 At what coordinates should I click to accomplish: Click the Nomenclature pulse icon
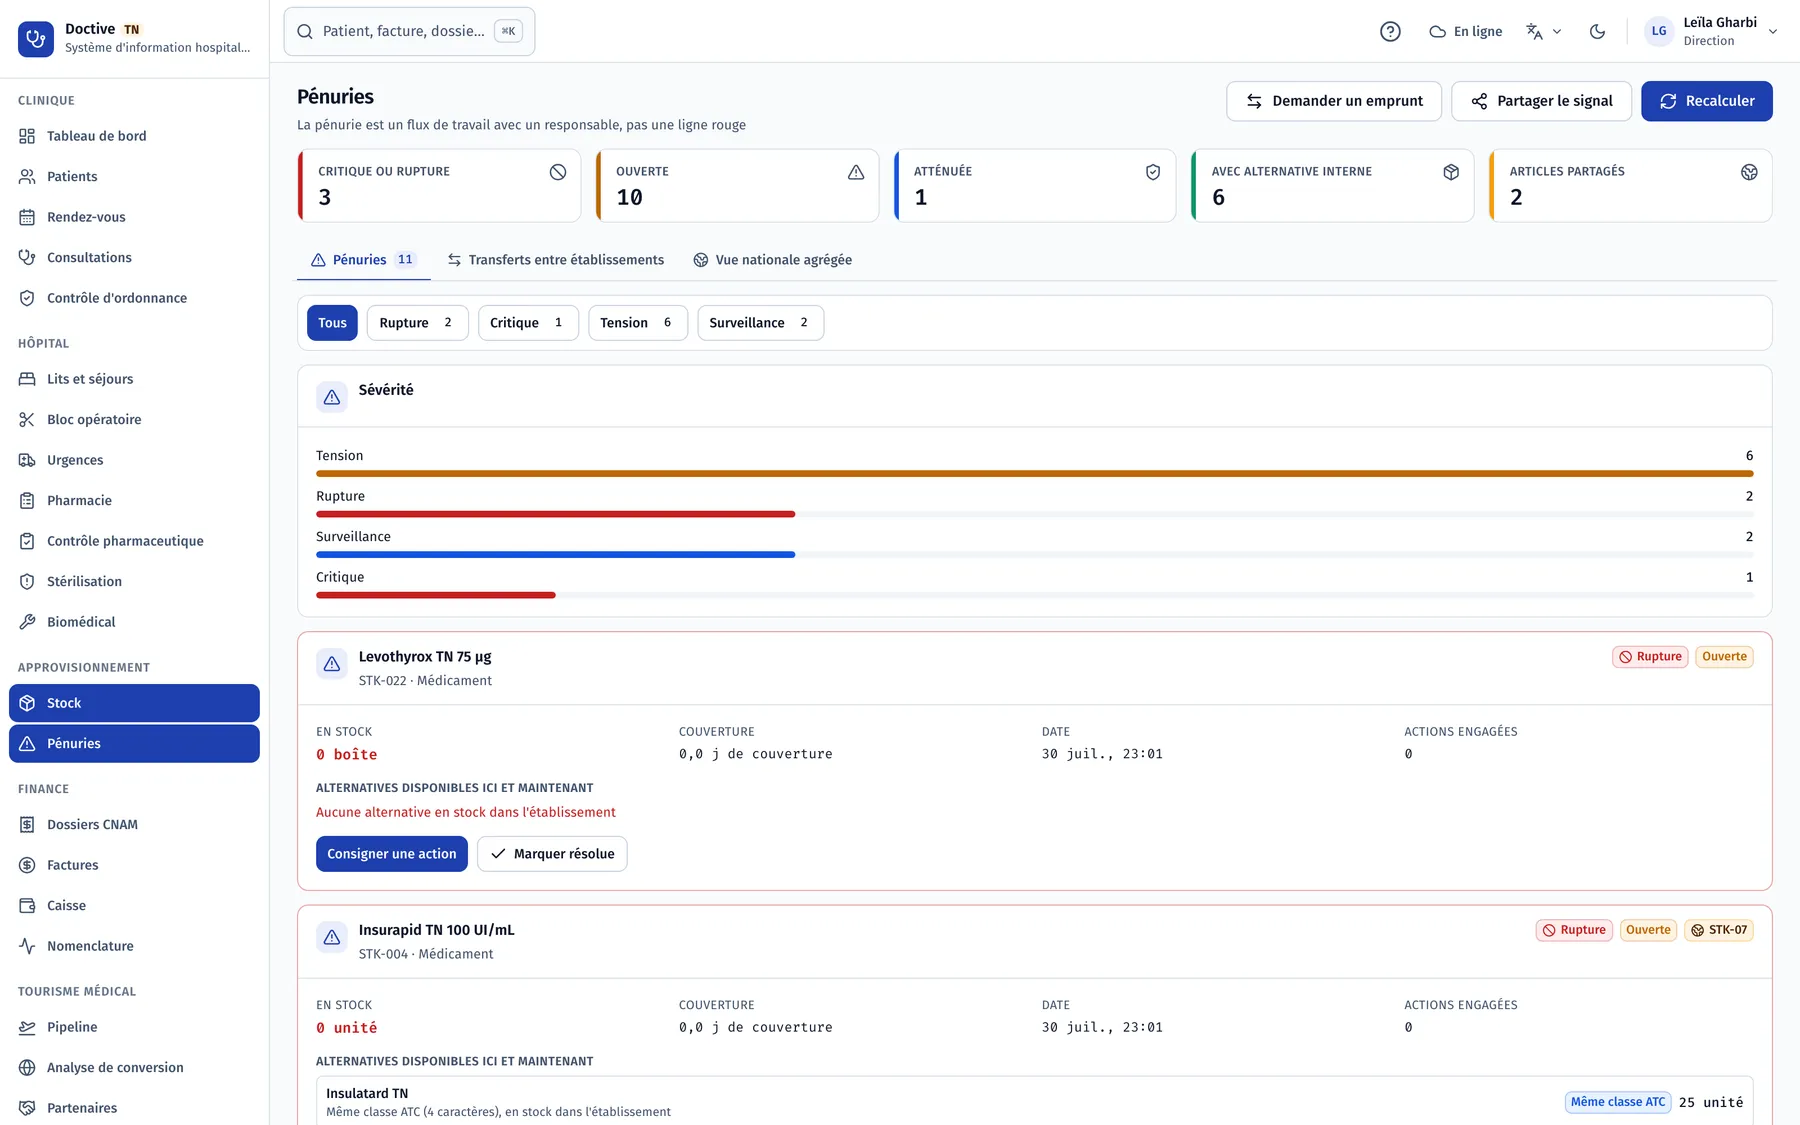[27, 946]
